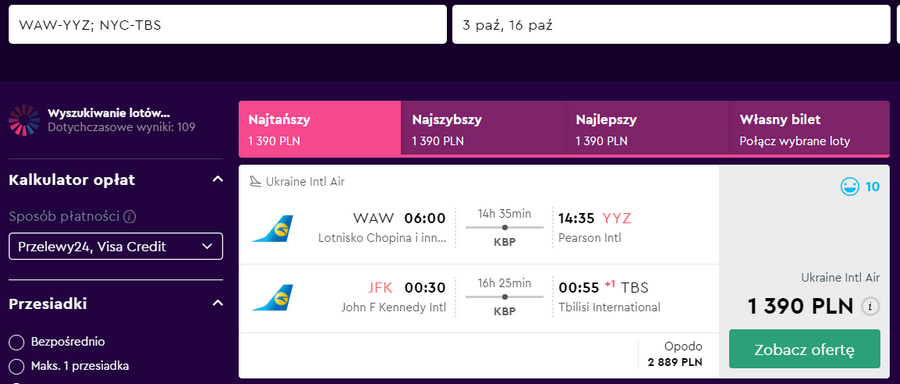Click the smiley rating icon showing 10
This screenshot has width=900, height=384.
tap(849, 187)
